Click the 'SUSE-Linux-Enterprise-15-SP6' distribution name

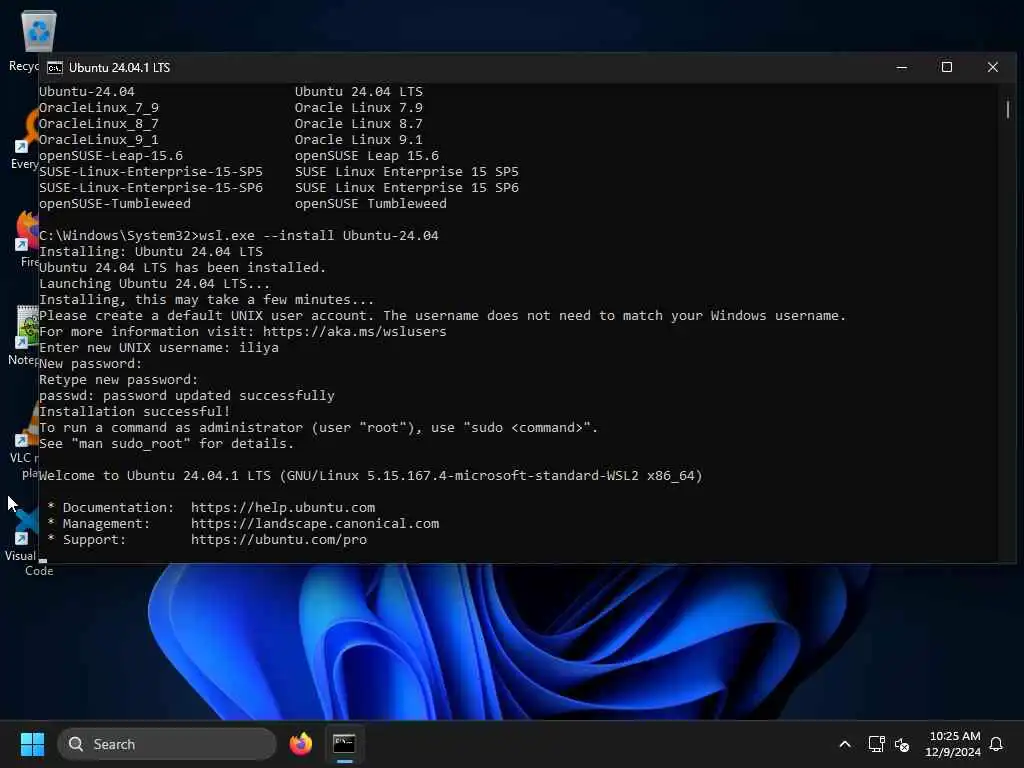pos(151,187)
